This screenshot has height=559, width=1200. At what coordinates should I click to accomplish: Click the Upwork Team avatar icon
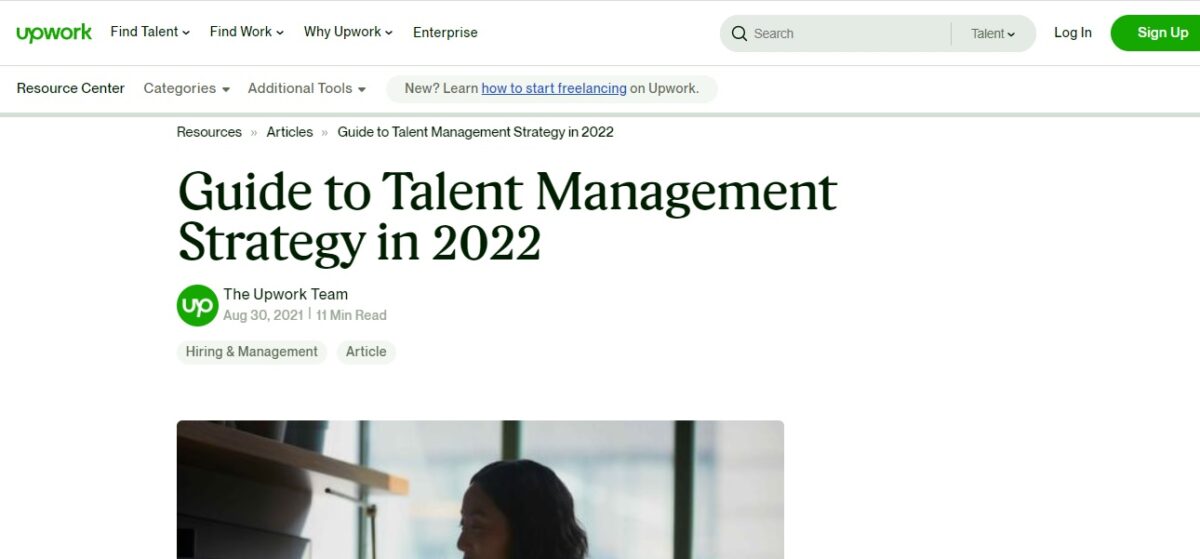tap(197, 305)
